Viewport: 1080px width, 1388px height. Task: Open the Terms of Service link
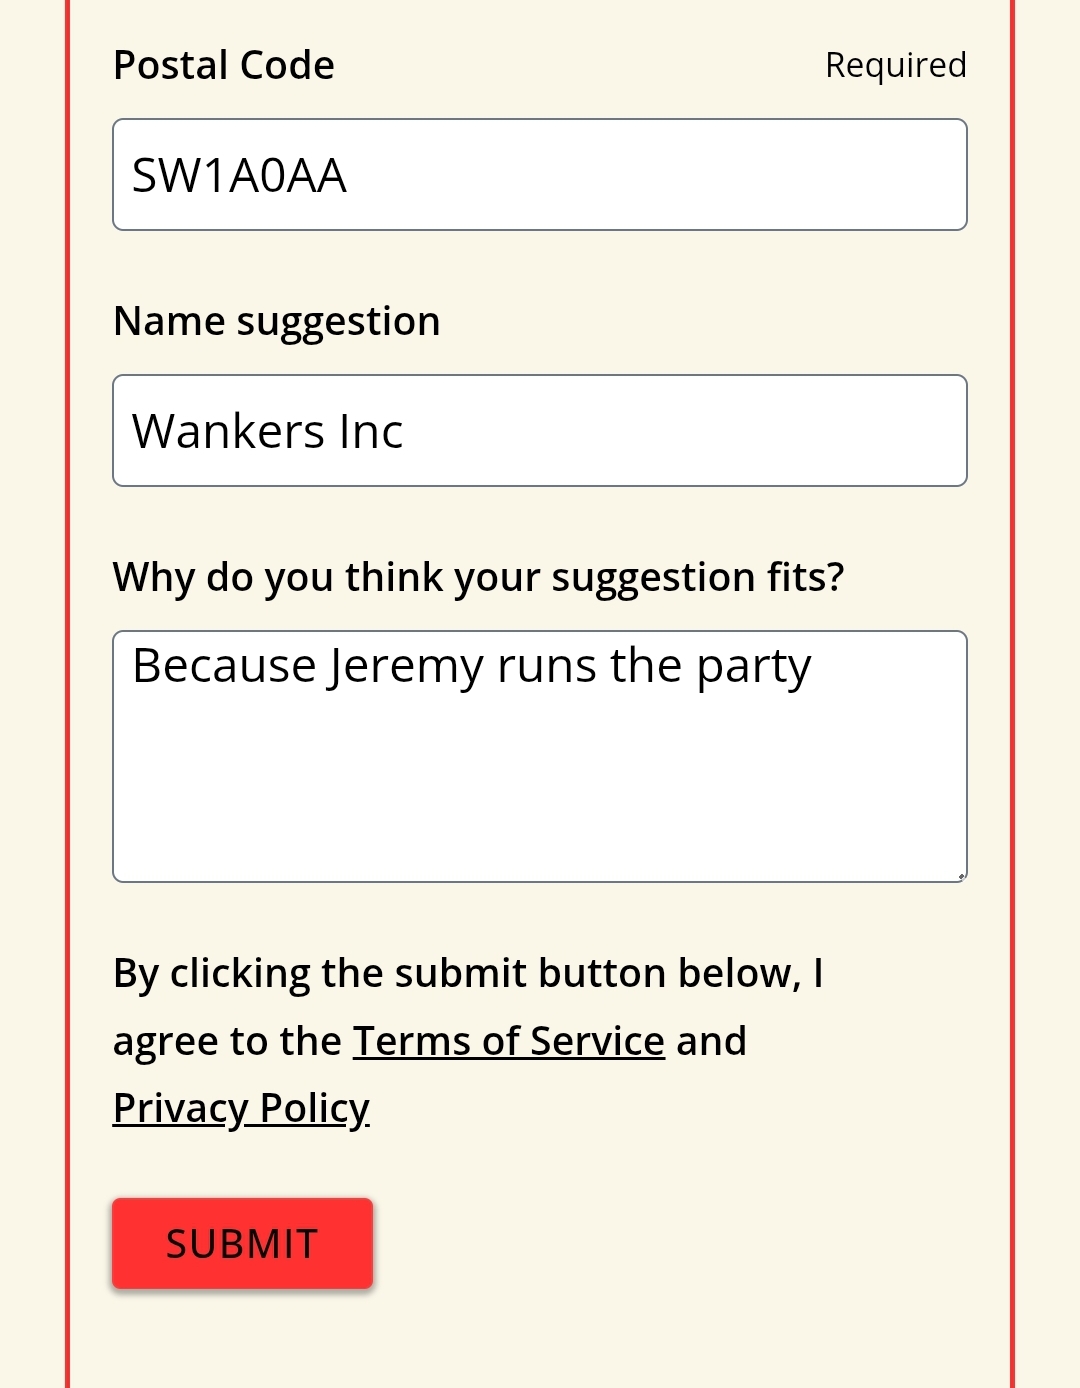508,1041
